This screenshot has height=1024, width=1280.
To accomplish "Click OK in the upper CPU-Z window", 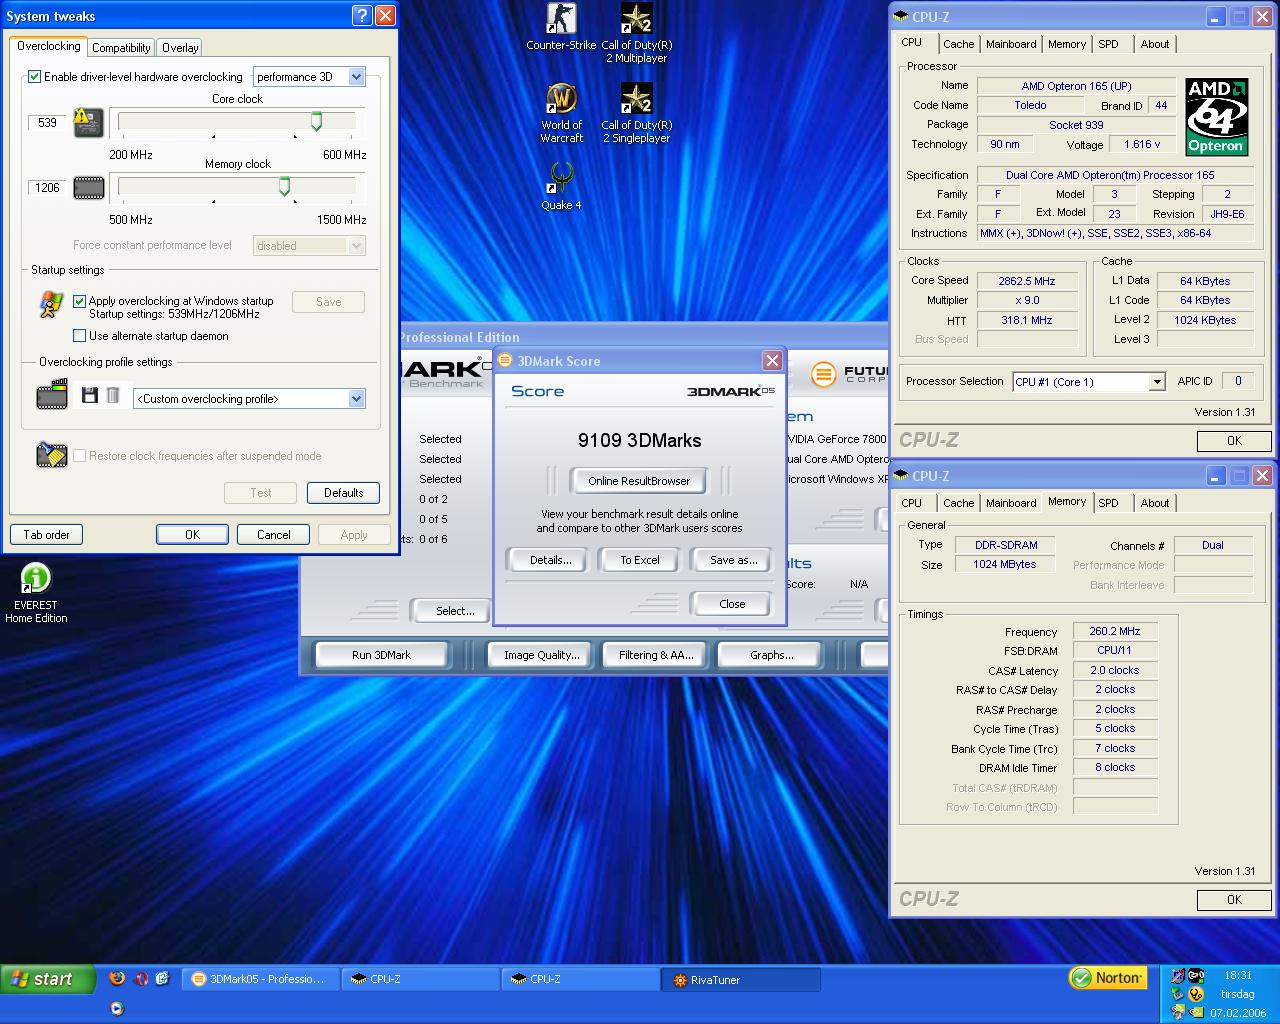I will (1234, 441).
